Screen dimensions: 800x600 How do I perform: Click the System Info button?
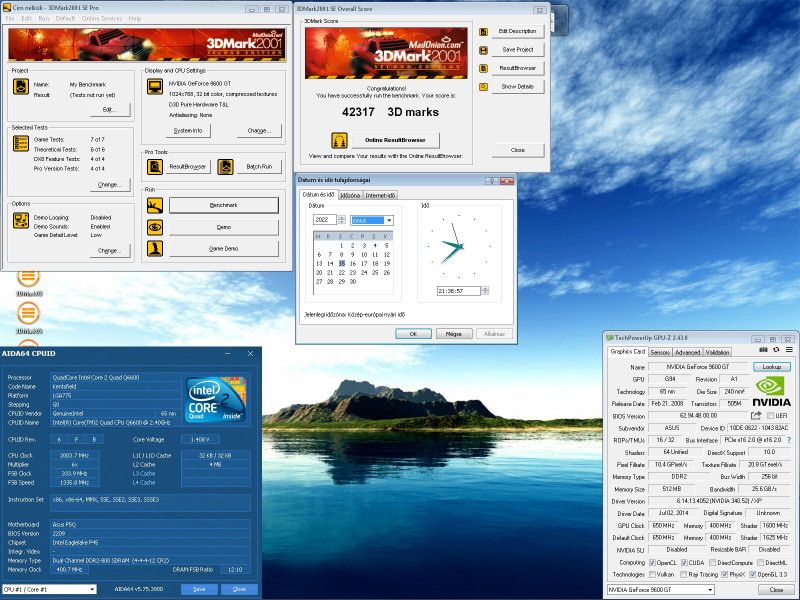click(x=188, y=131)
